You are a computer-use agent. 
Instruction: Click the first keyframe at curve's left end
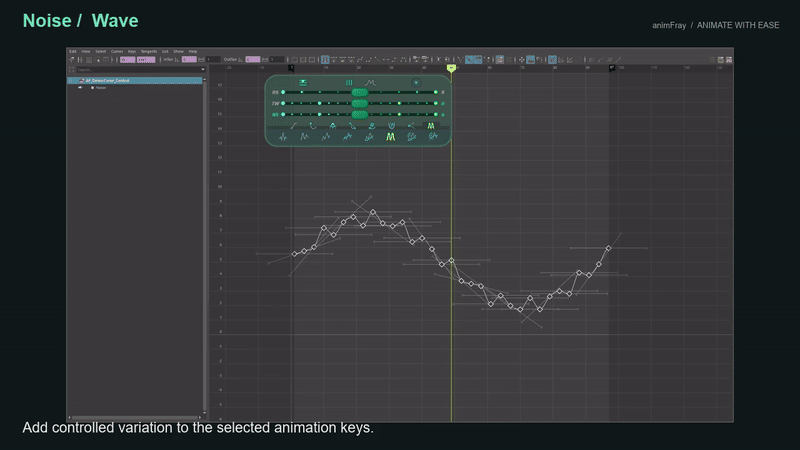(294, 254)
